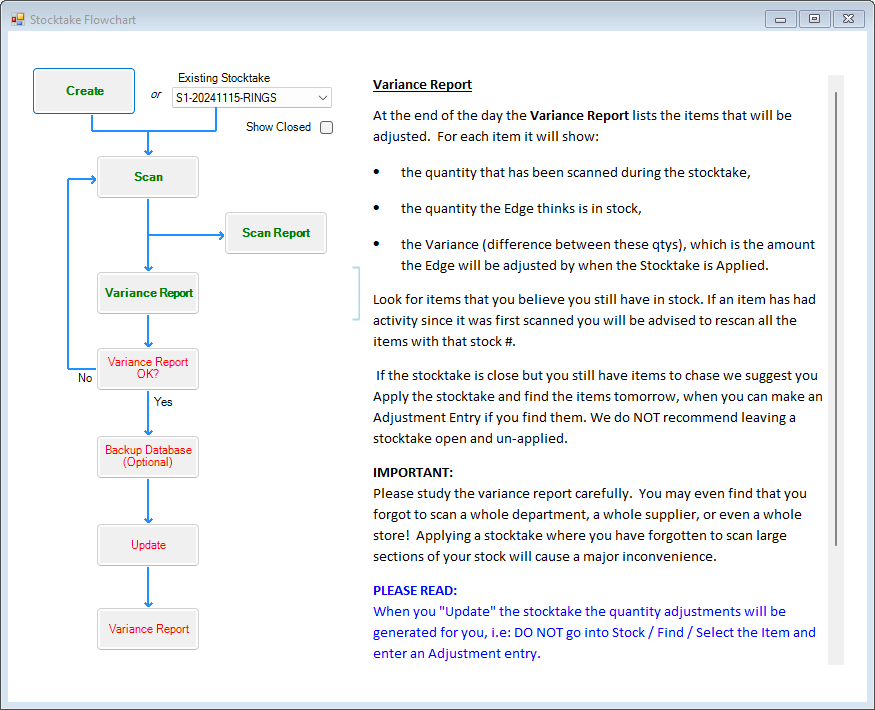875x710 pixels.
Task: Click the PLEASE READ blue heading text
Action: coord(412,590)
